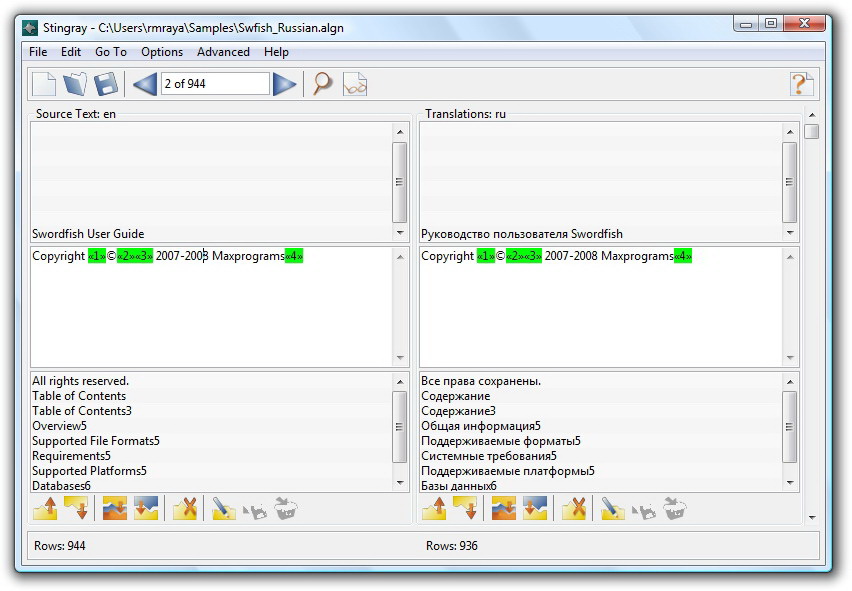
Task: Select 'Руководство пользователя Swordfish' translation row
Action: point(600,234)
